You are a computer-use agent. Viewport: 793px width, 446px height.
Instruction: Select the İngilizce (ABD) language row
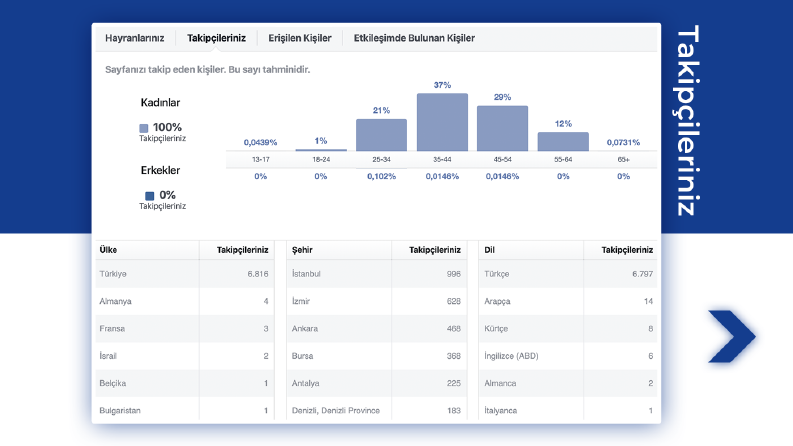(x=568, y=356)
